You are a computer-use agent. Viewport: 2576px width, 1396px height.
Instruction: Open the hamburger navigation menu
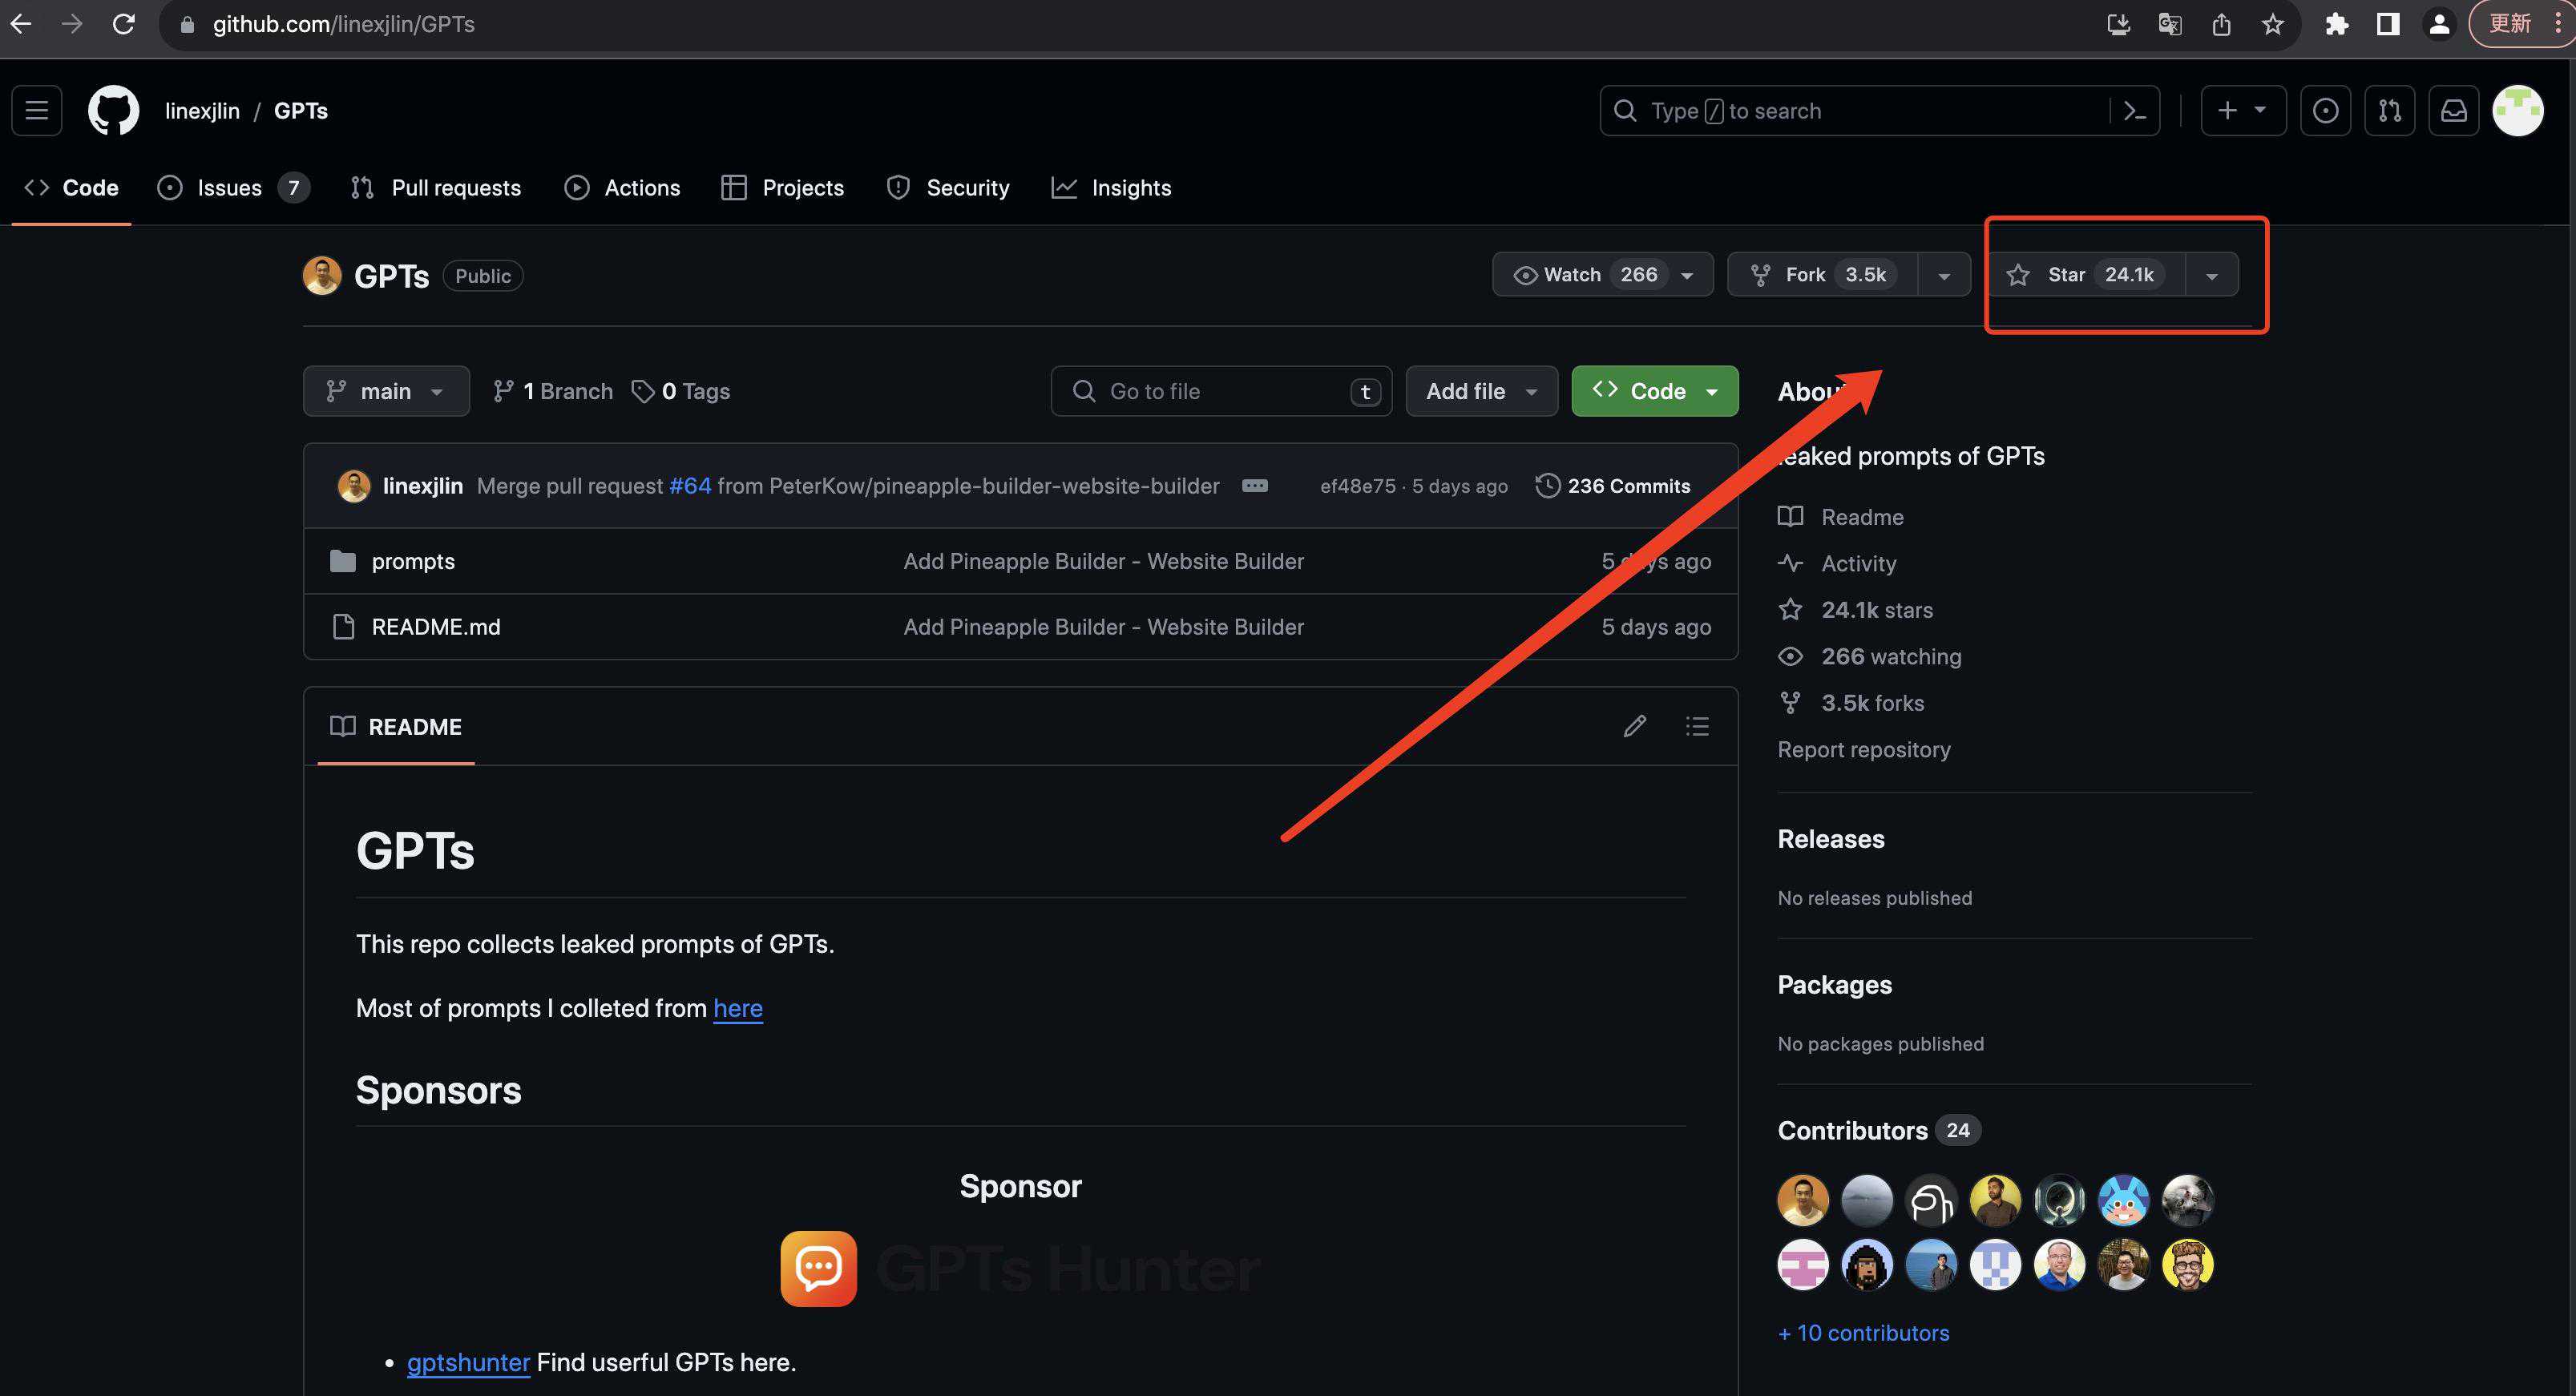[x=37, y=110]
